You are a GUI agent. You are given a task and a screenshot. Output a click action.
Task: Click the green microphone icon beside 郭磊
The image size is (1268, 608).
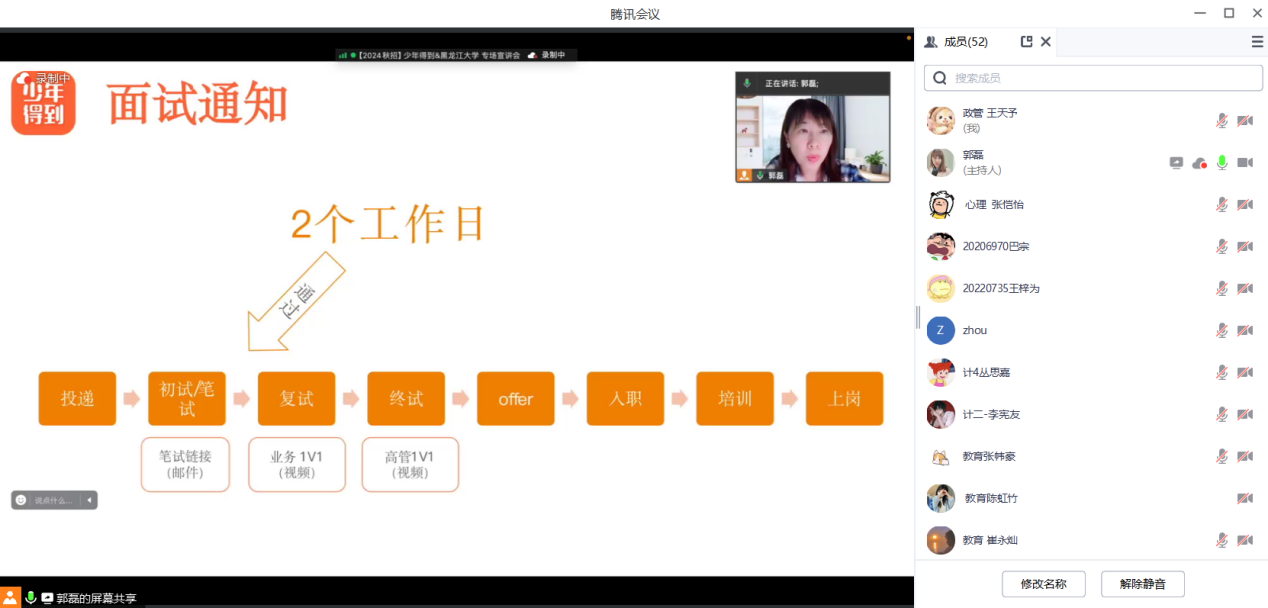[1221, 163]
